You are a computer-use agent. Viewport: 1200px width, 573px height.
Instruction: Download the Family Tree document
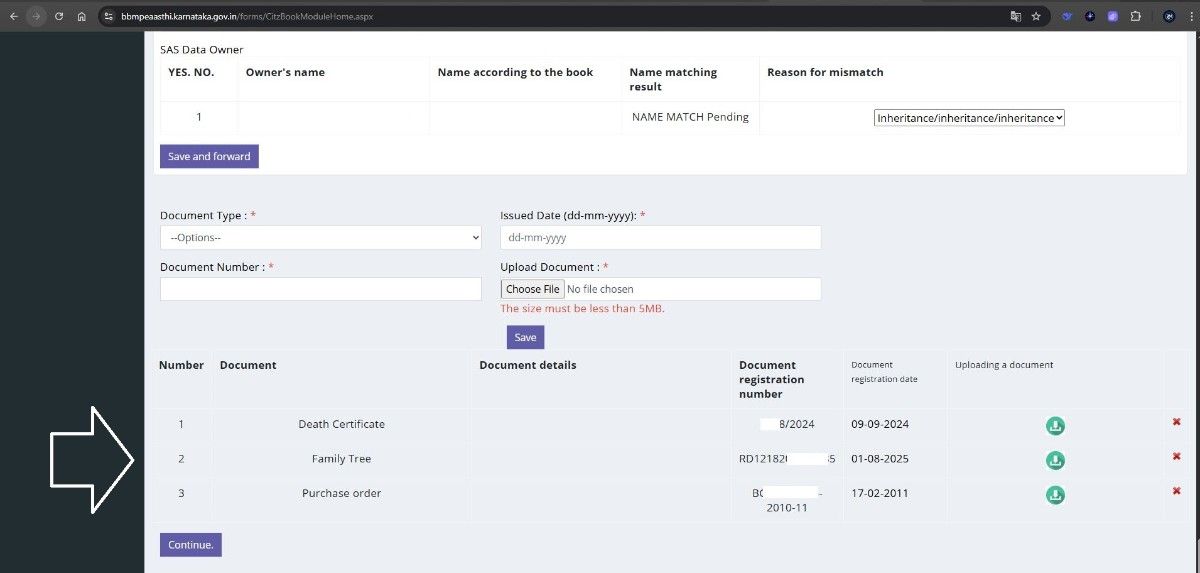(x=1054, y=461)
